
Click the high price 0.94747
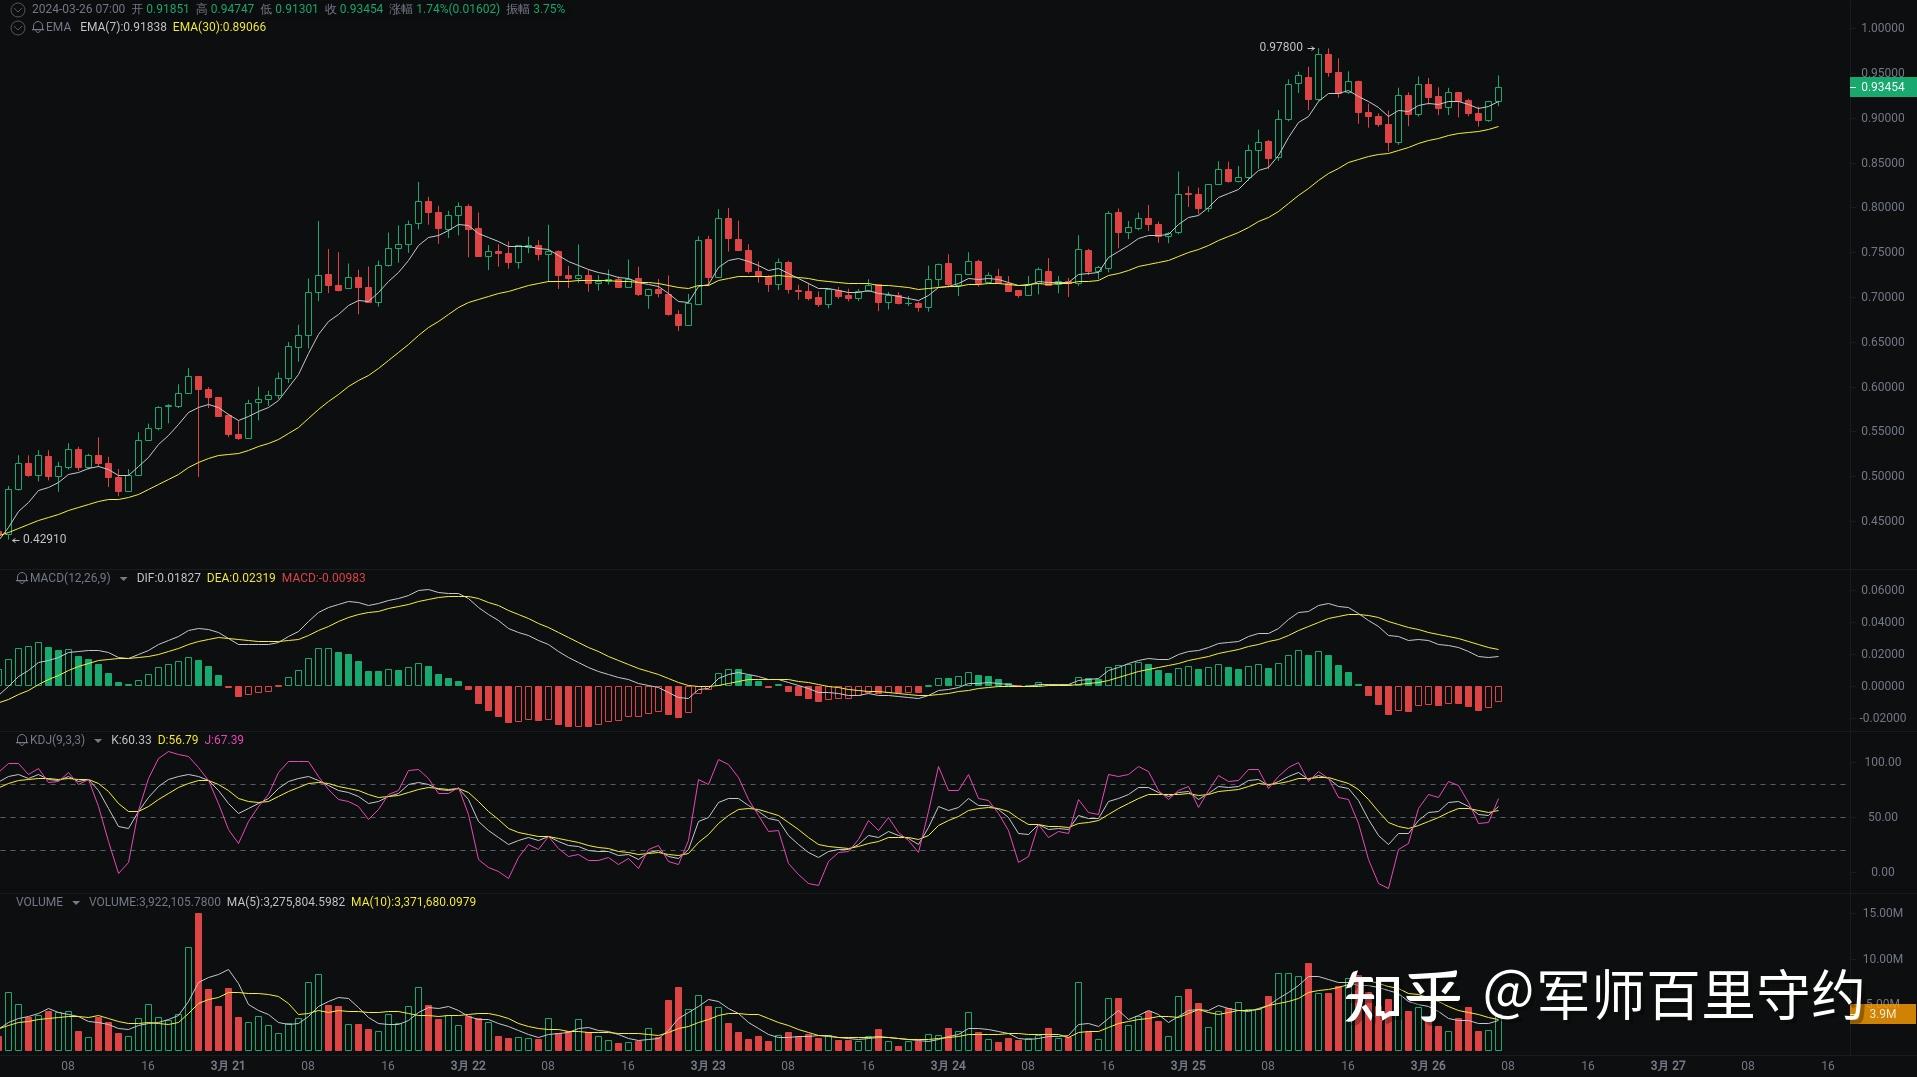click(x=232, y=9)
